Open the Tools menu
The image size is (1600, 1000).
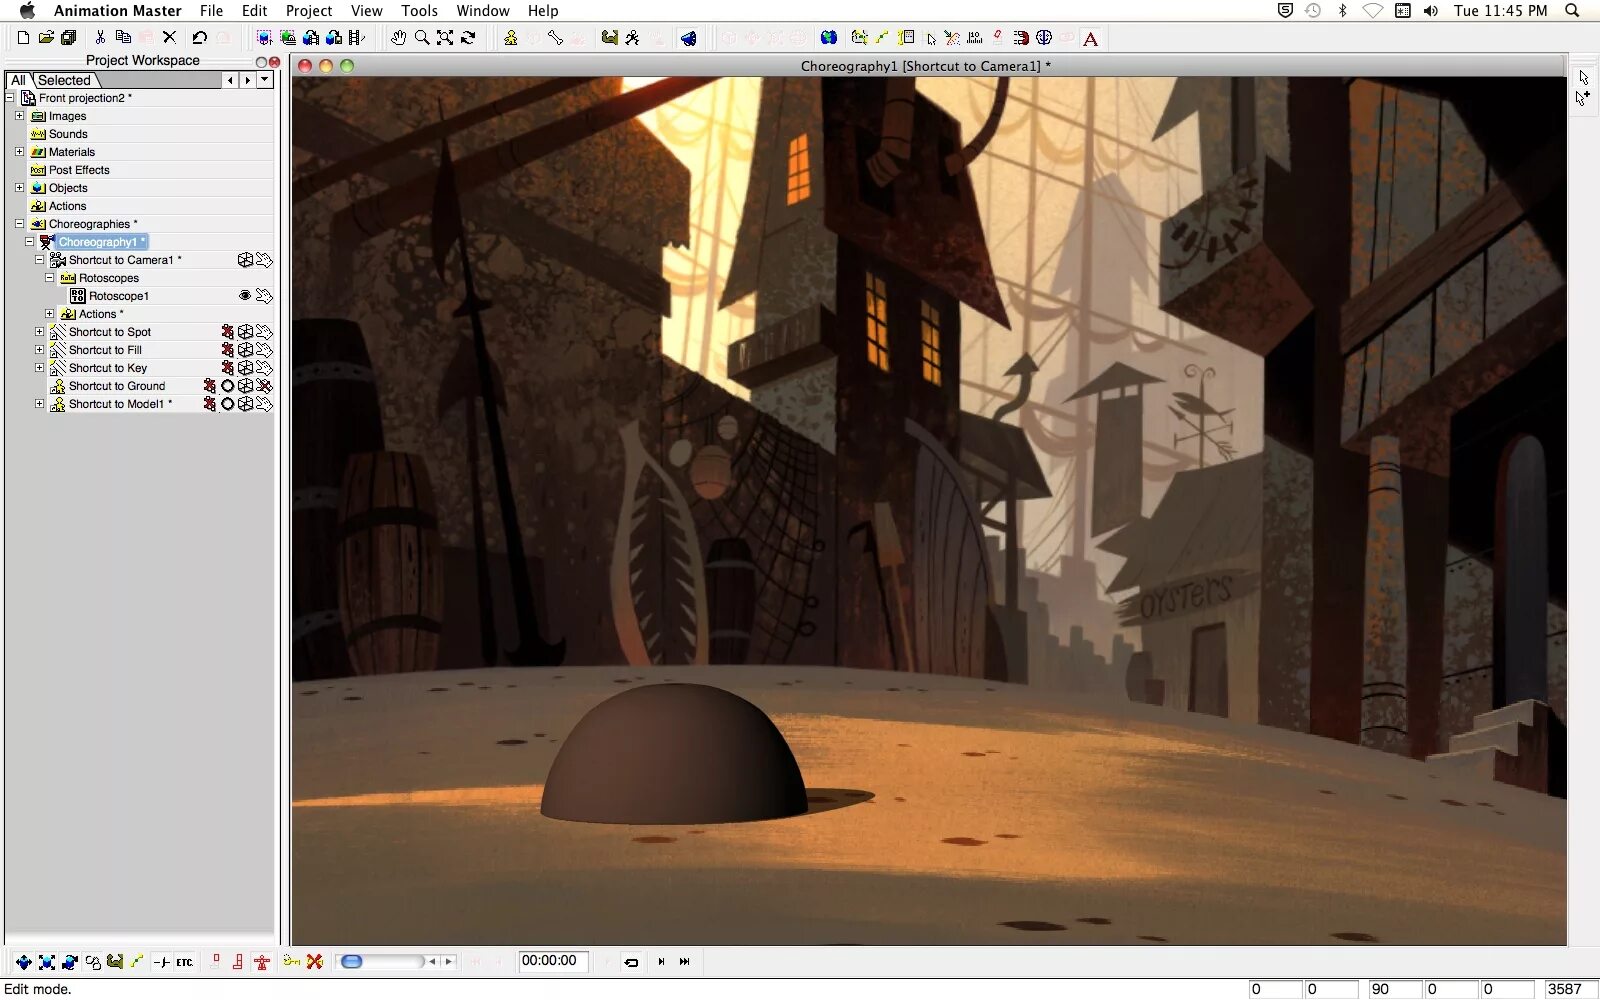point(419,11)
